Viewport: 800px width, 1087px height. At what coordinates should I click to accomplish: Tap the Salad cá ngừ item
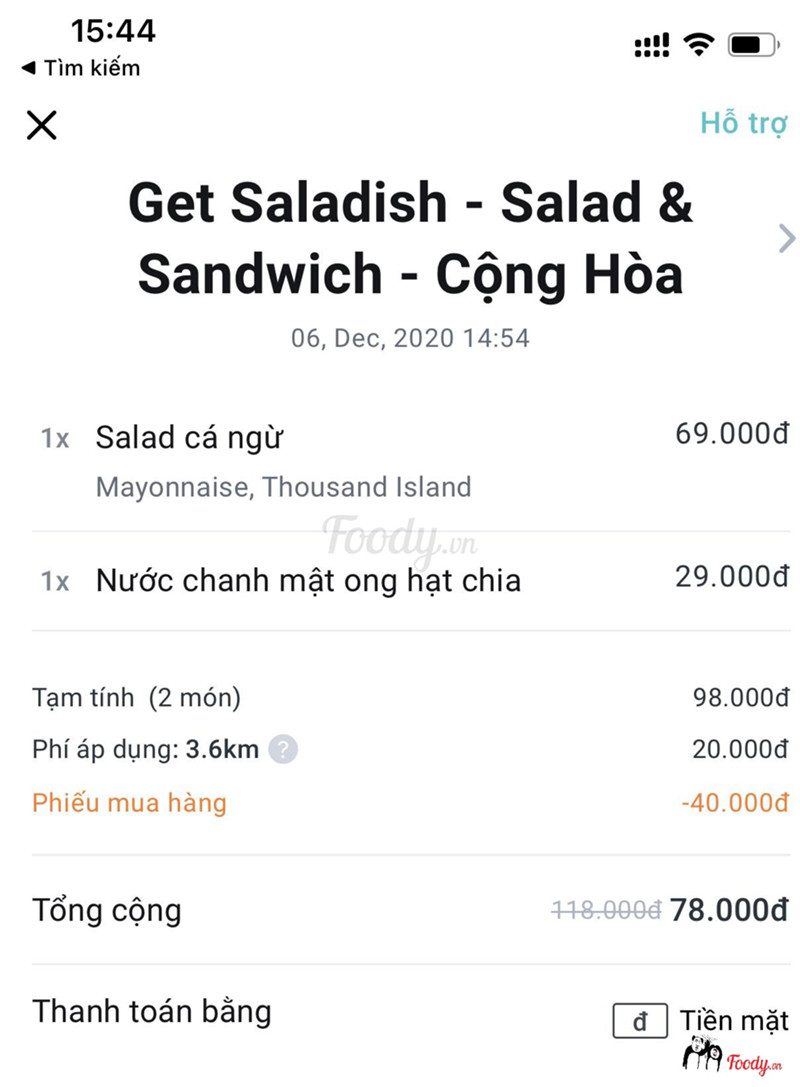pyautogui.click(x=190, y=438)
